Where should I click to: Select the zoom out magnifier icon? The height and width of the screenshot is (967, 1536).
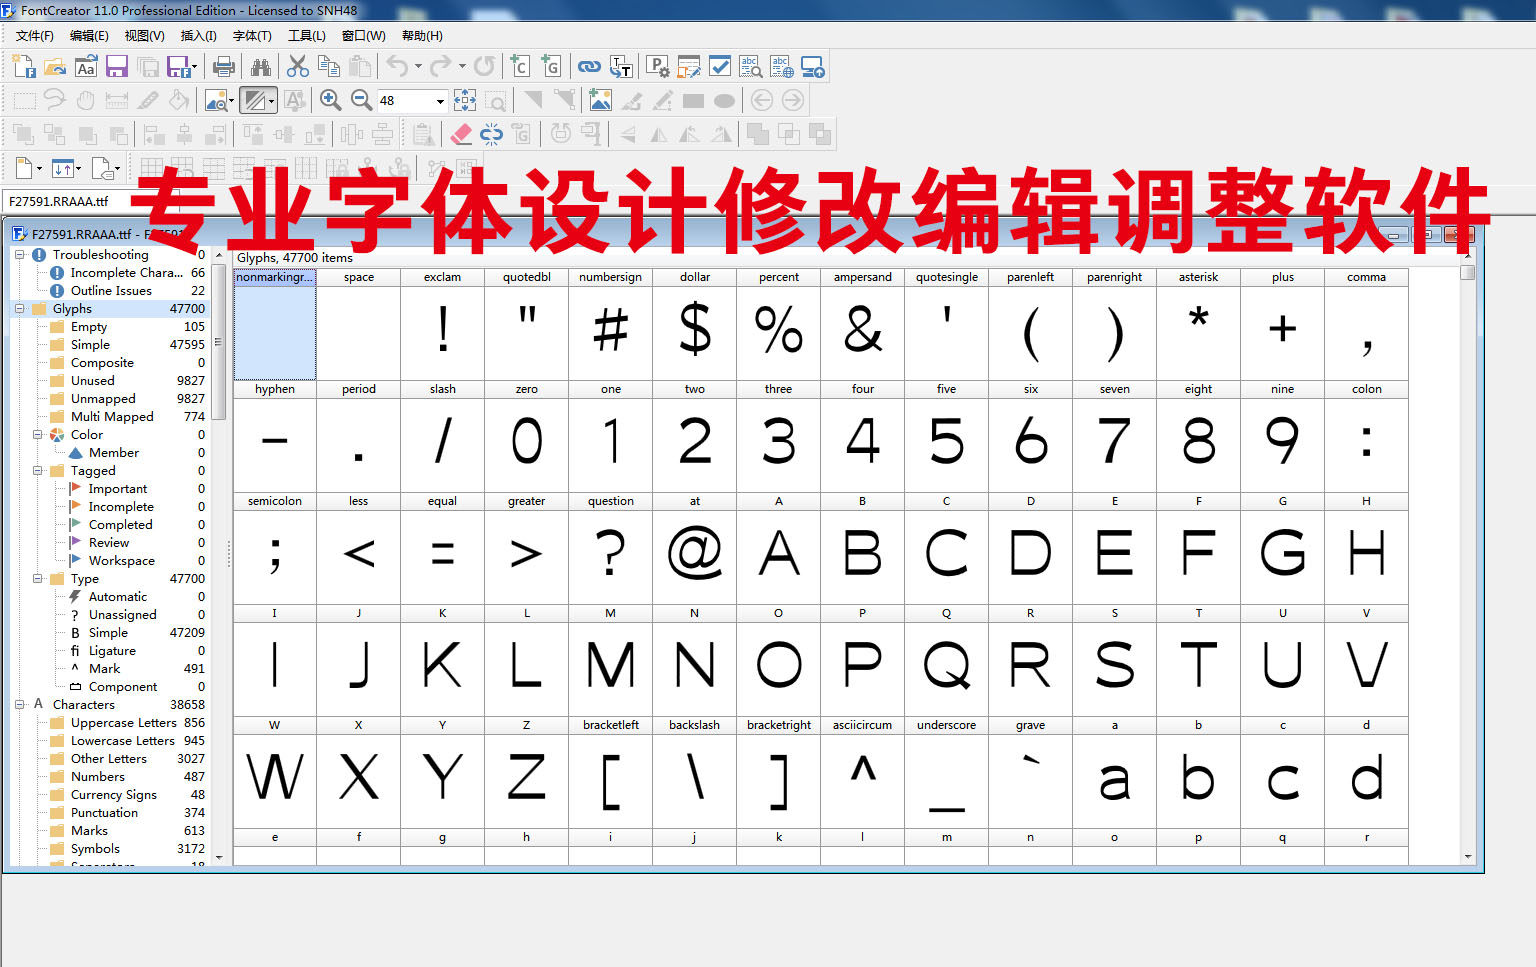[x=360, y=99]
